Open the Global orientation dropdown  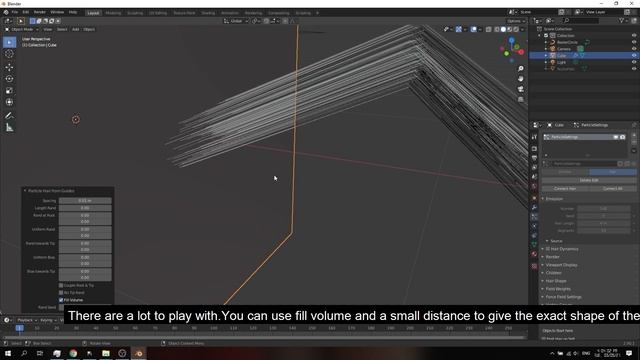(236, 21)
